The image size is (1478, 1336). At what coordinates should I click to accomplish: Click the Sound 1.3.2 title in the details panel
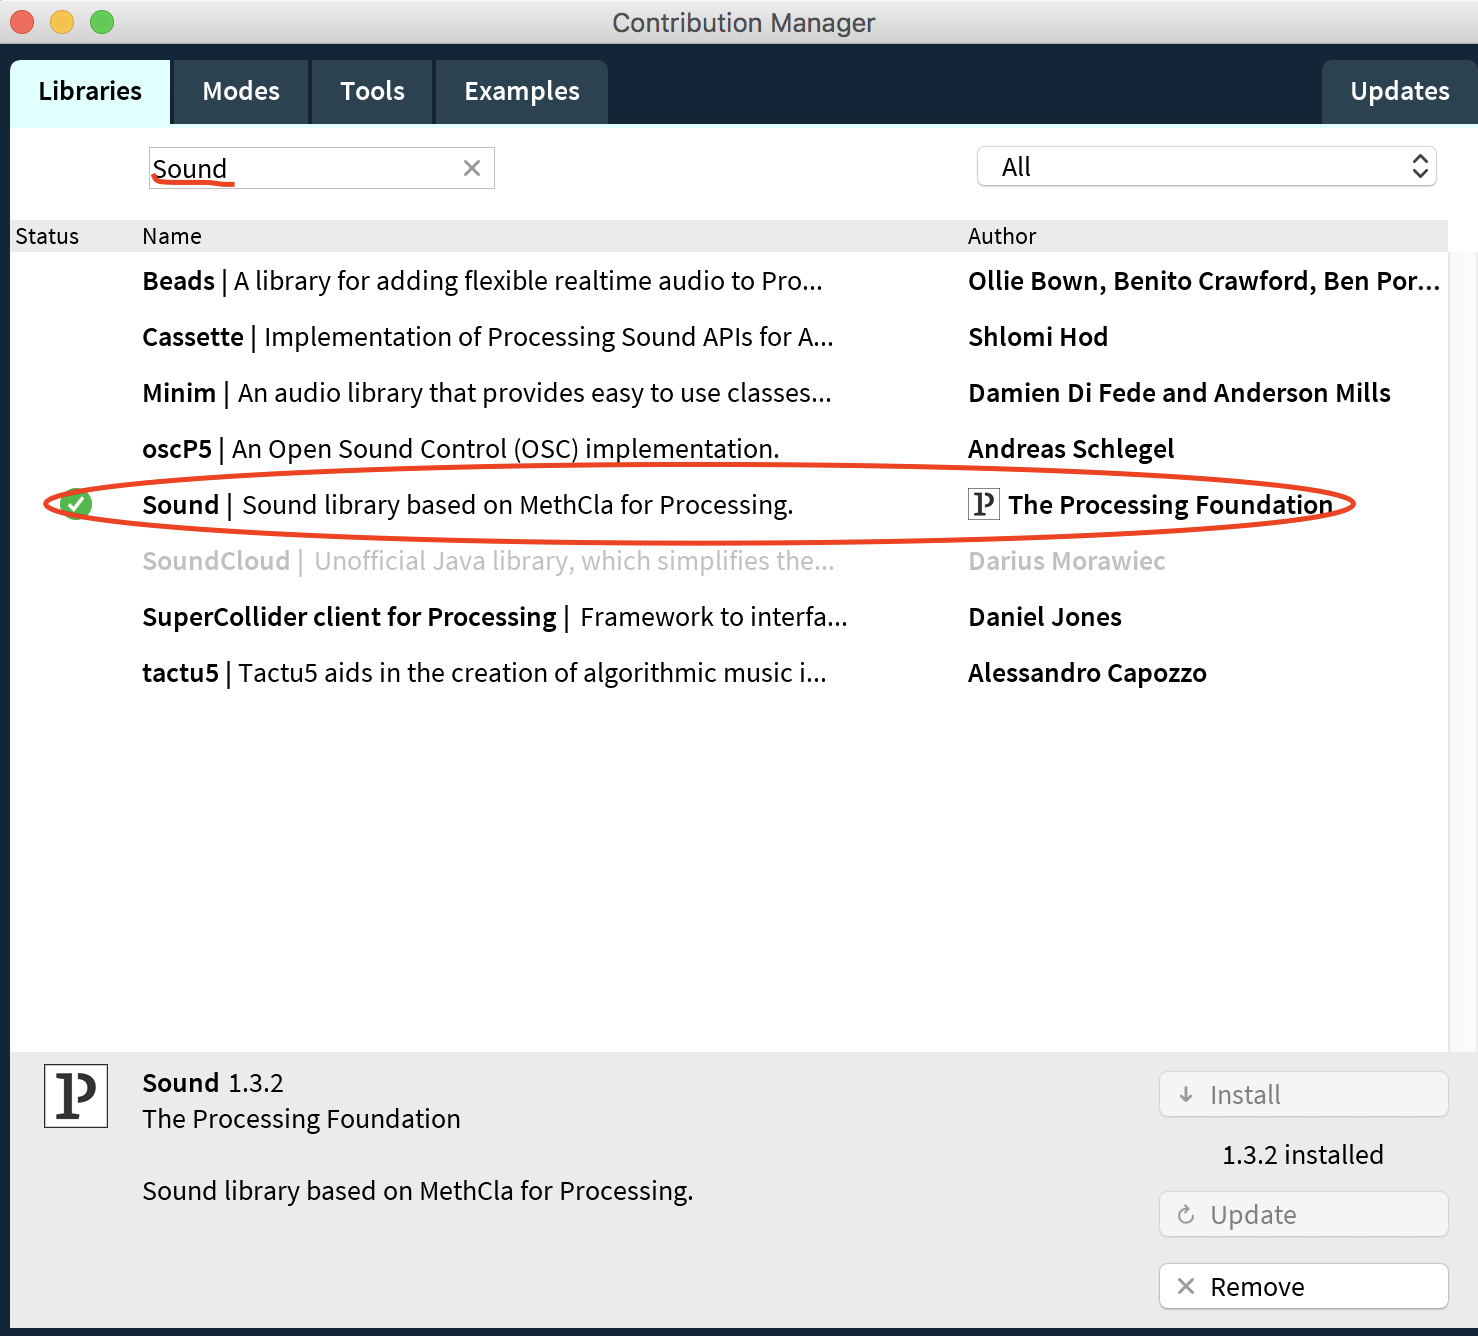click(213, 1083)
